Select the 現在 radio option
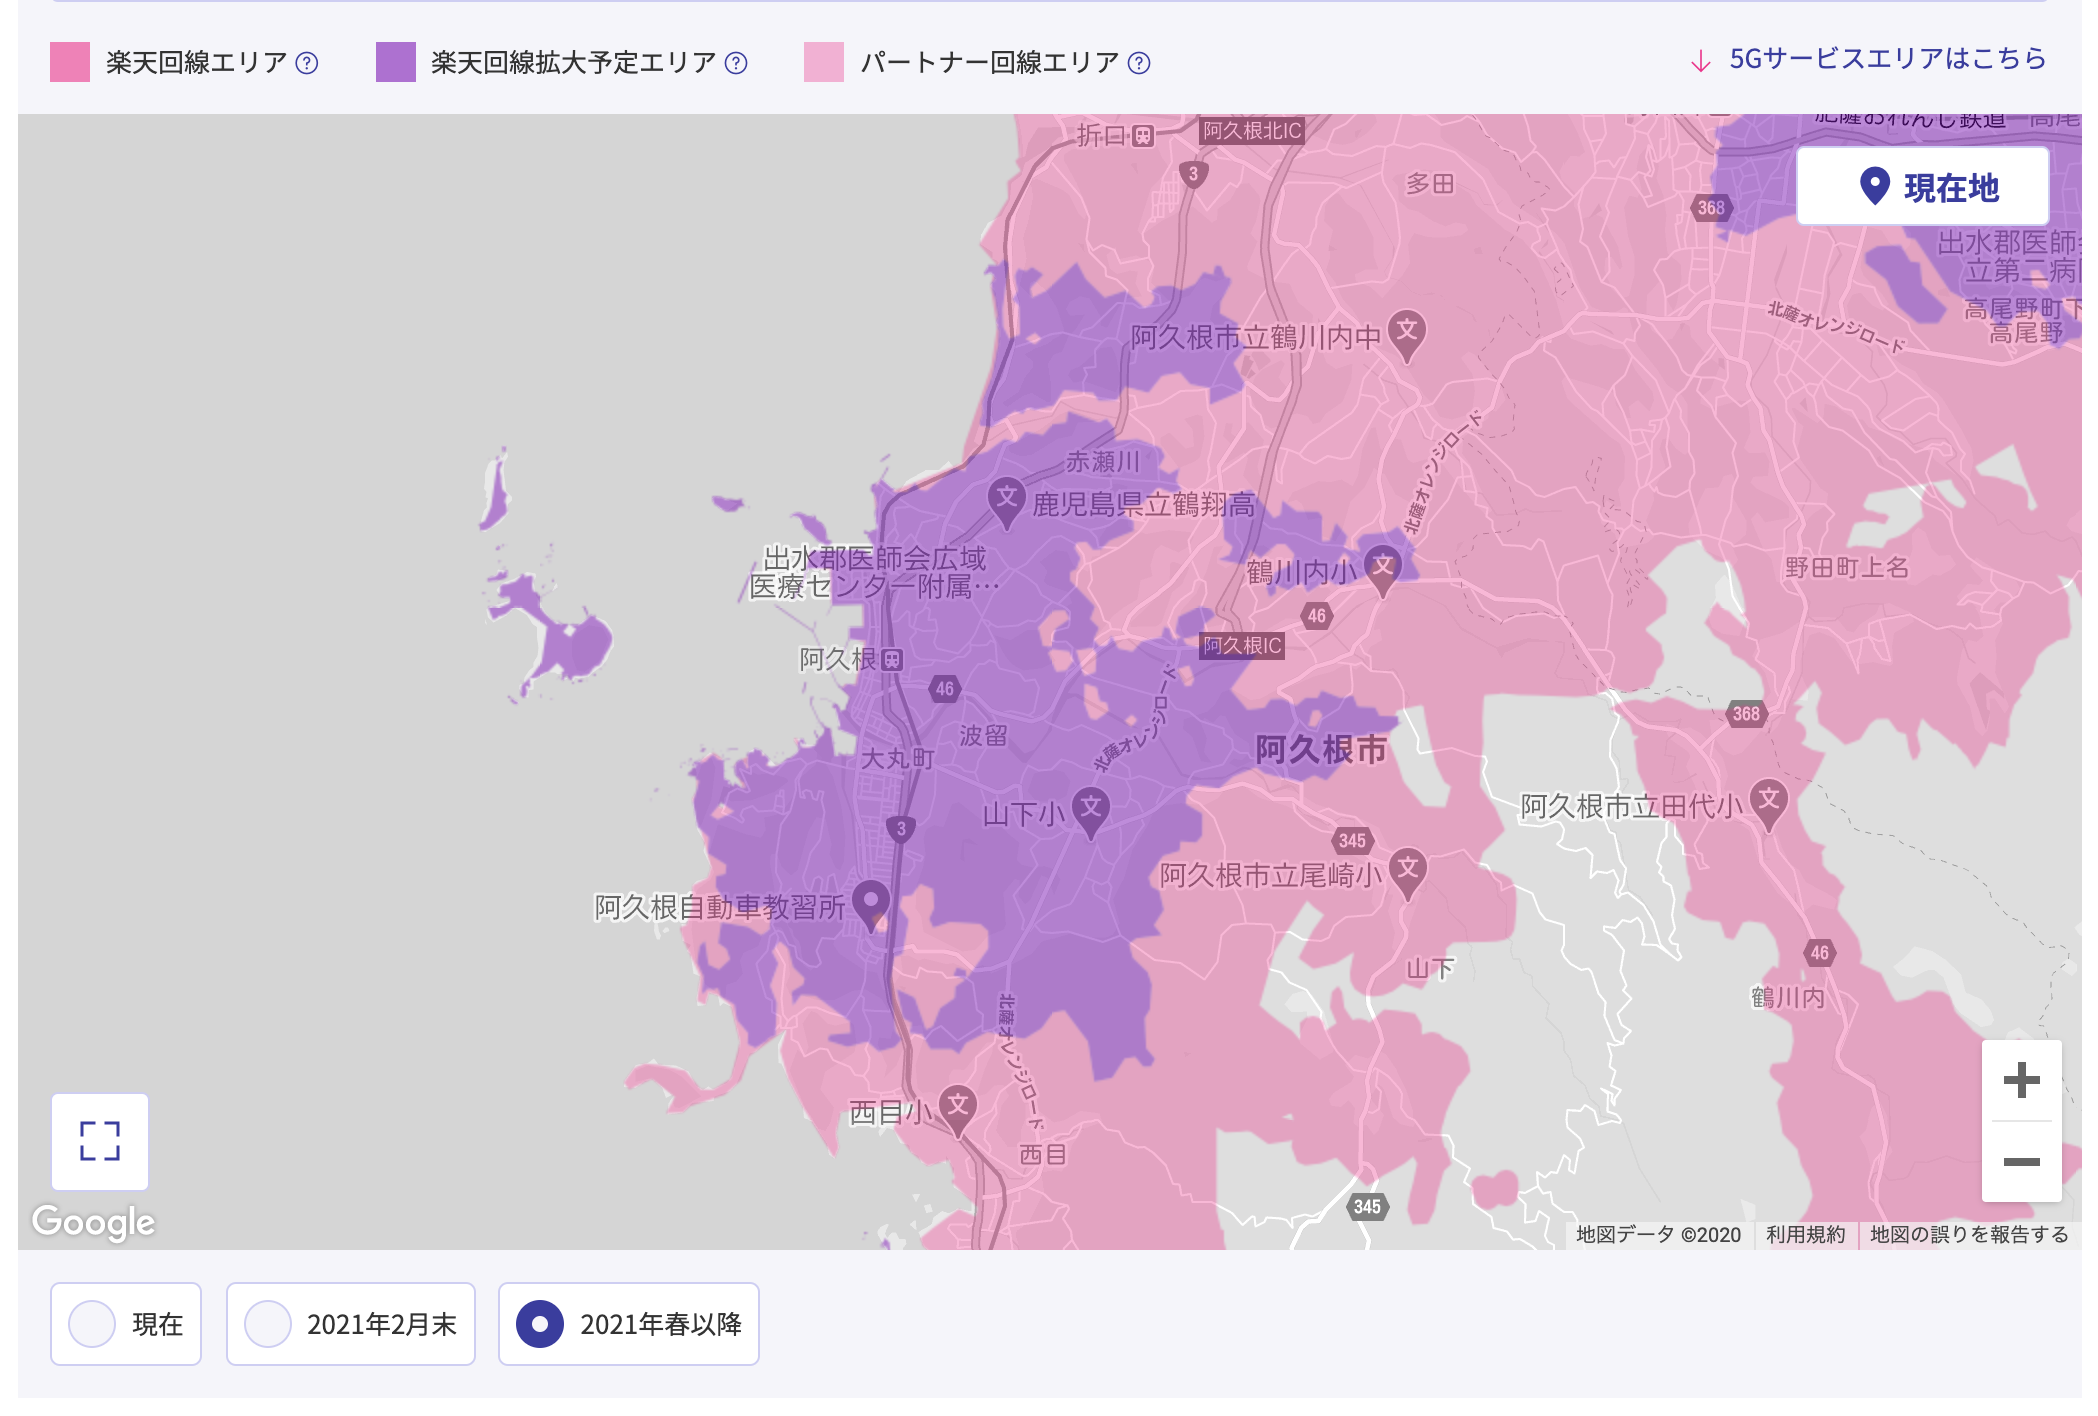Image resolution: width=2098 pixels, height=1416 pixels. pyautogui.click(x=126, y=1324)
